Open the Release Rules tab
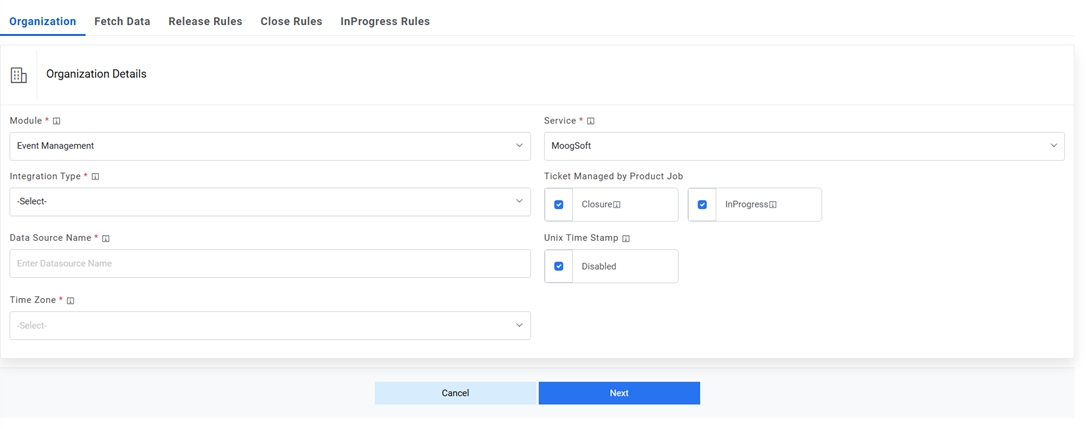The image size is (1090, 429). (x=205, y=21)
